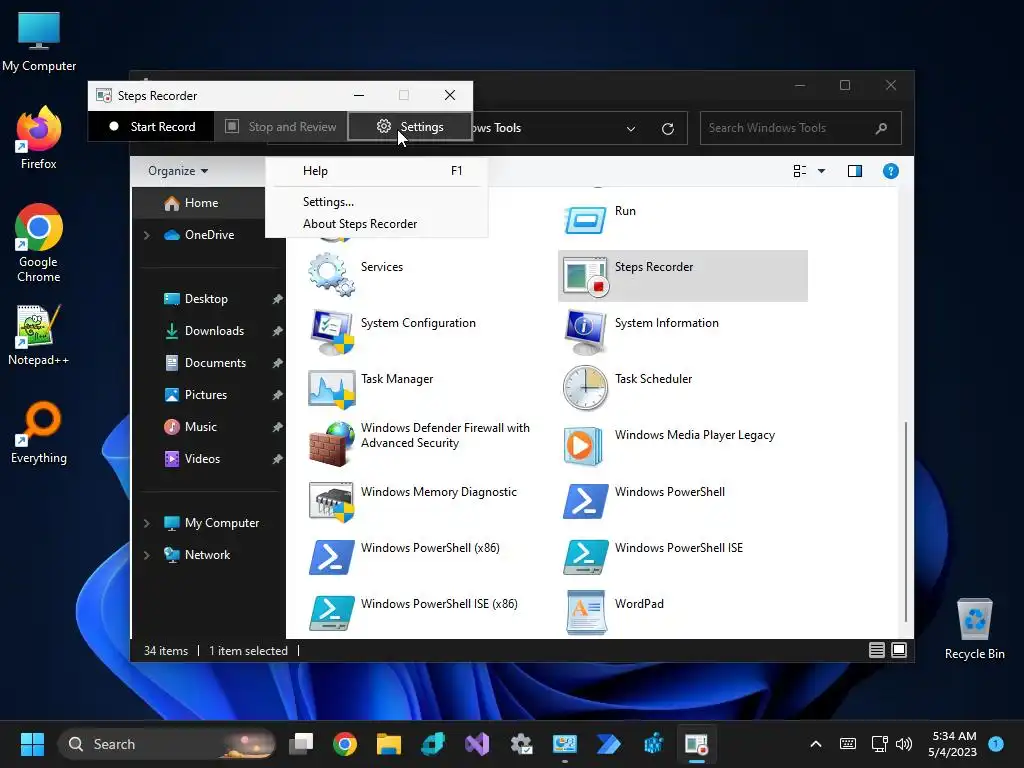
Task: Select the Firefox desktop shortcut
Action: [39, 138]
